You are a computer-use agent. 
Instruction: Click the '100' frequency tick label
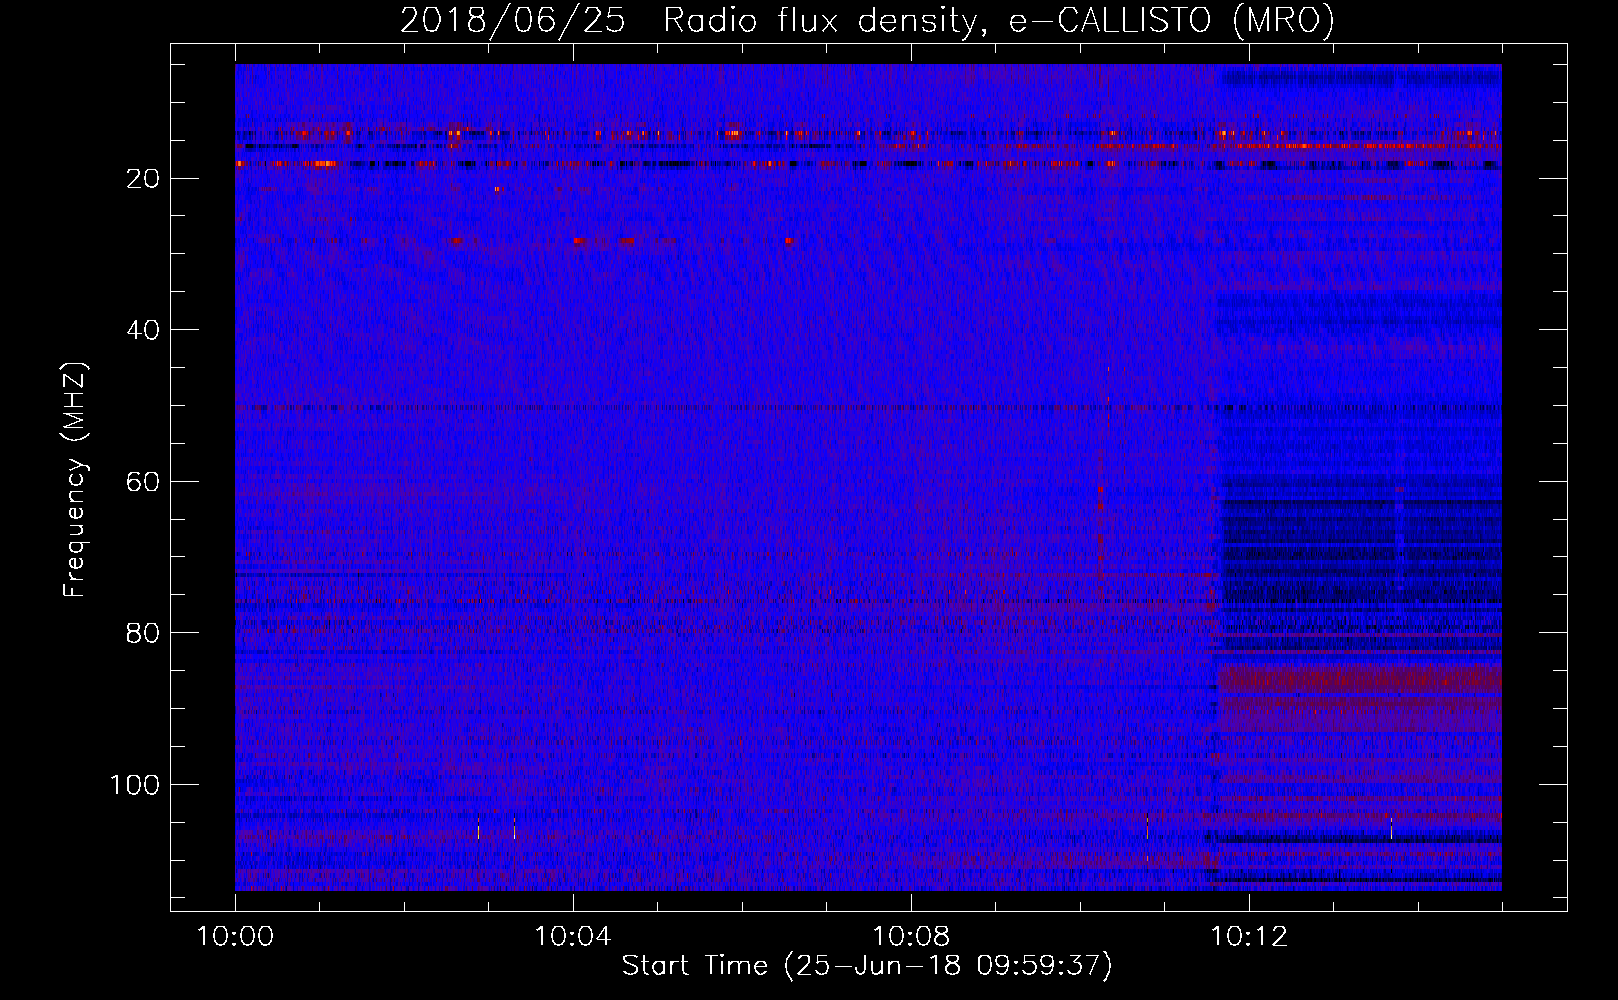135,785
